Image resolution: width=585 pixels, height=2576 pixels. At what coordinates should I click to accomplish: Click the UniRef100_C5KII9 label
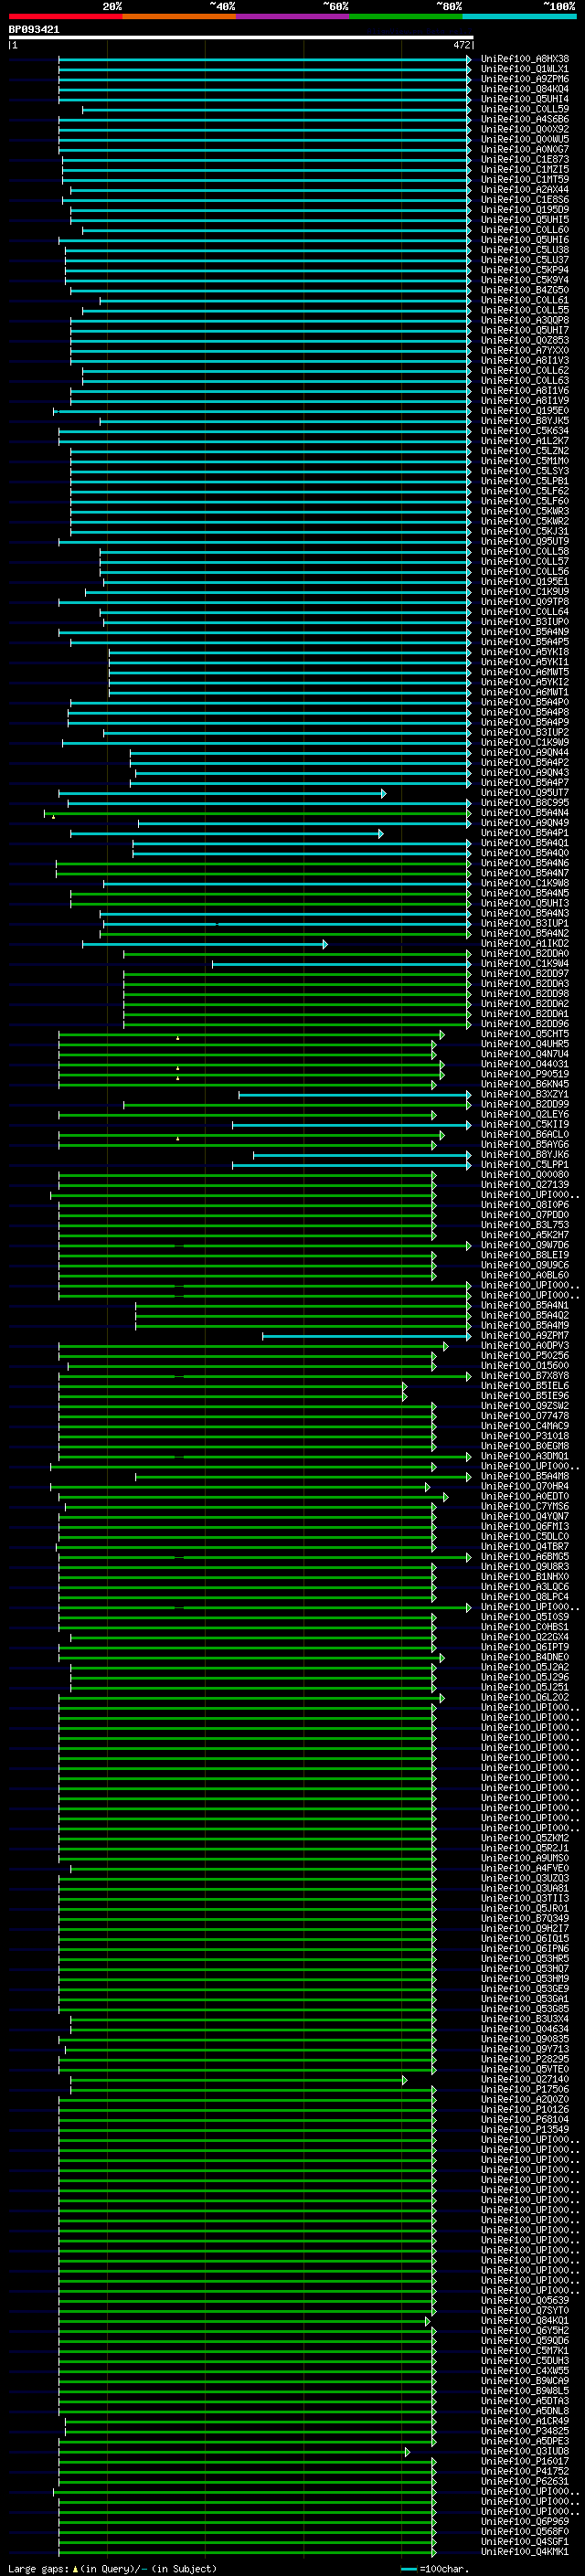(x=525, y=1124)
